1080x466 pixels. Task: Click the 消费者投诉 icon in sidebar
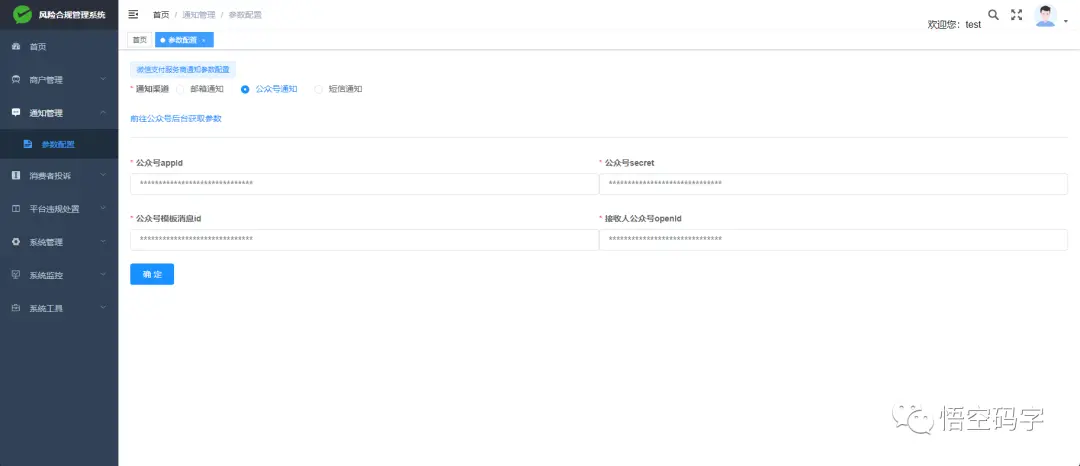point(16,176)
